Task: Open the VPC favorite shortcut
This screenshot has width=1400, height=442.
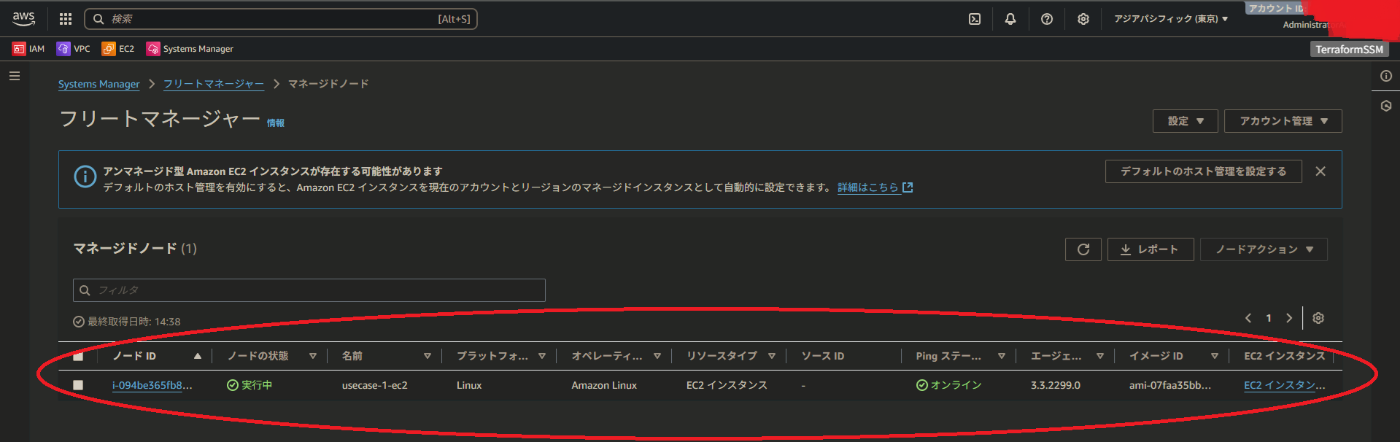Action: click(x=73, y=48)
